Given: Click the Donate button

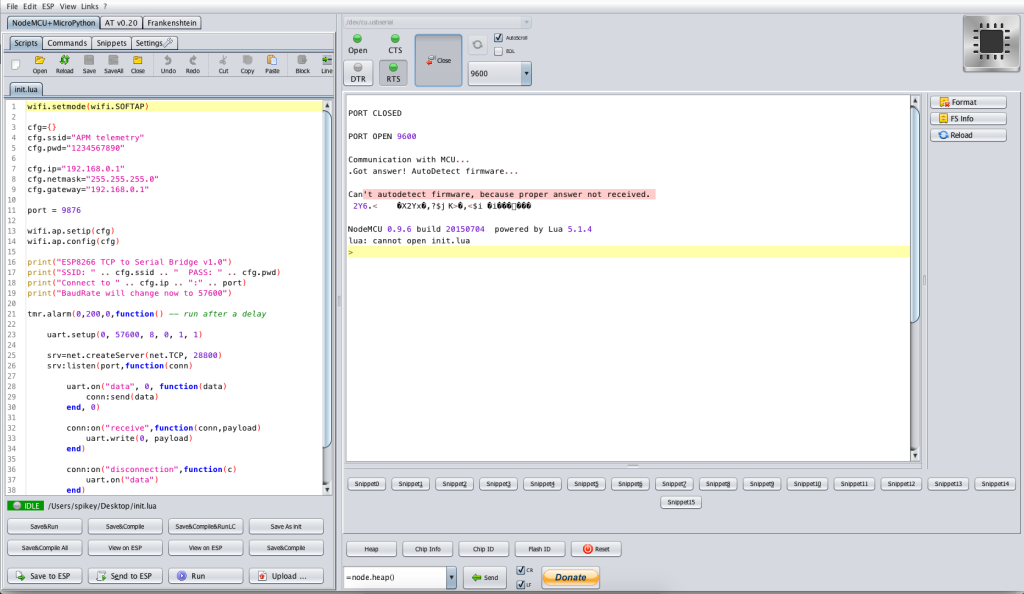Looking at the screenshot, I should click(x=571, y=577).
